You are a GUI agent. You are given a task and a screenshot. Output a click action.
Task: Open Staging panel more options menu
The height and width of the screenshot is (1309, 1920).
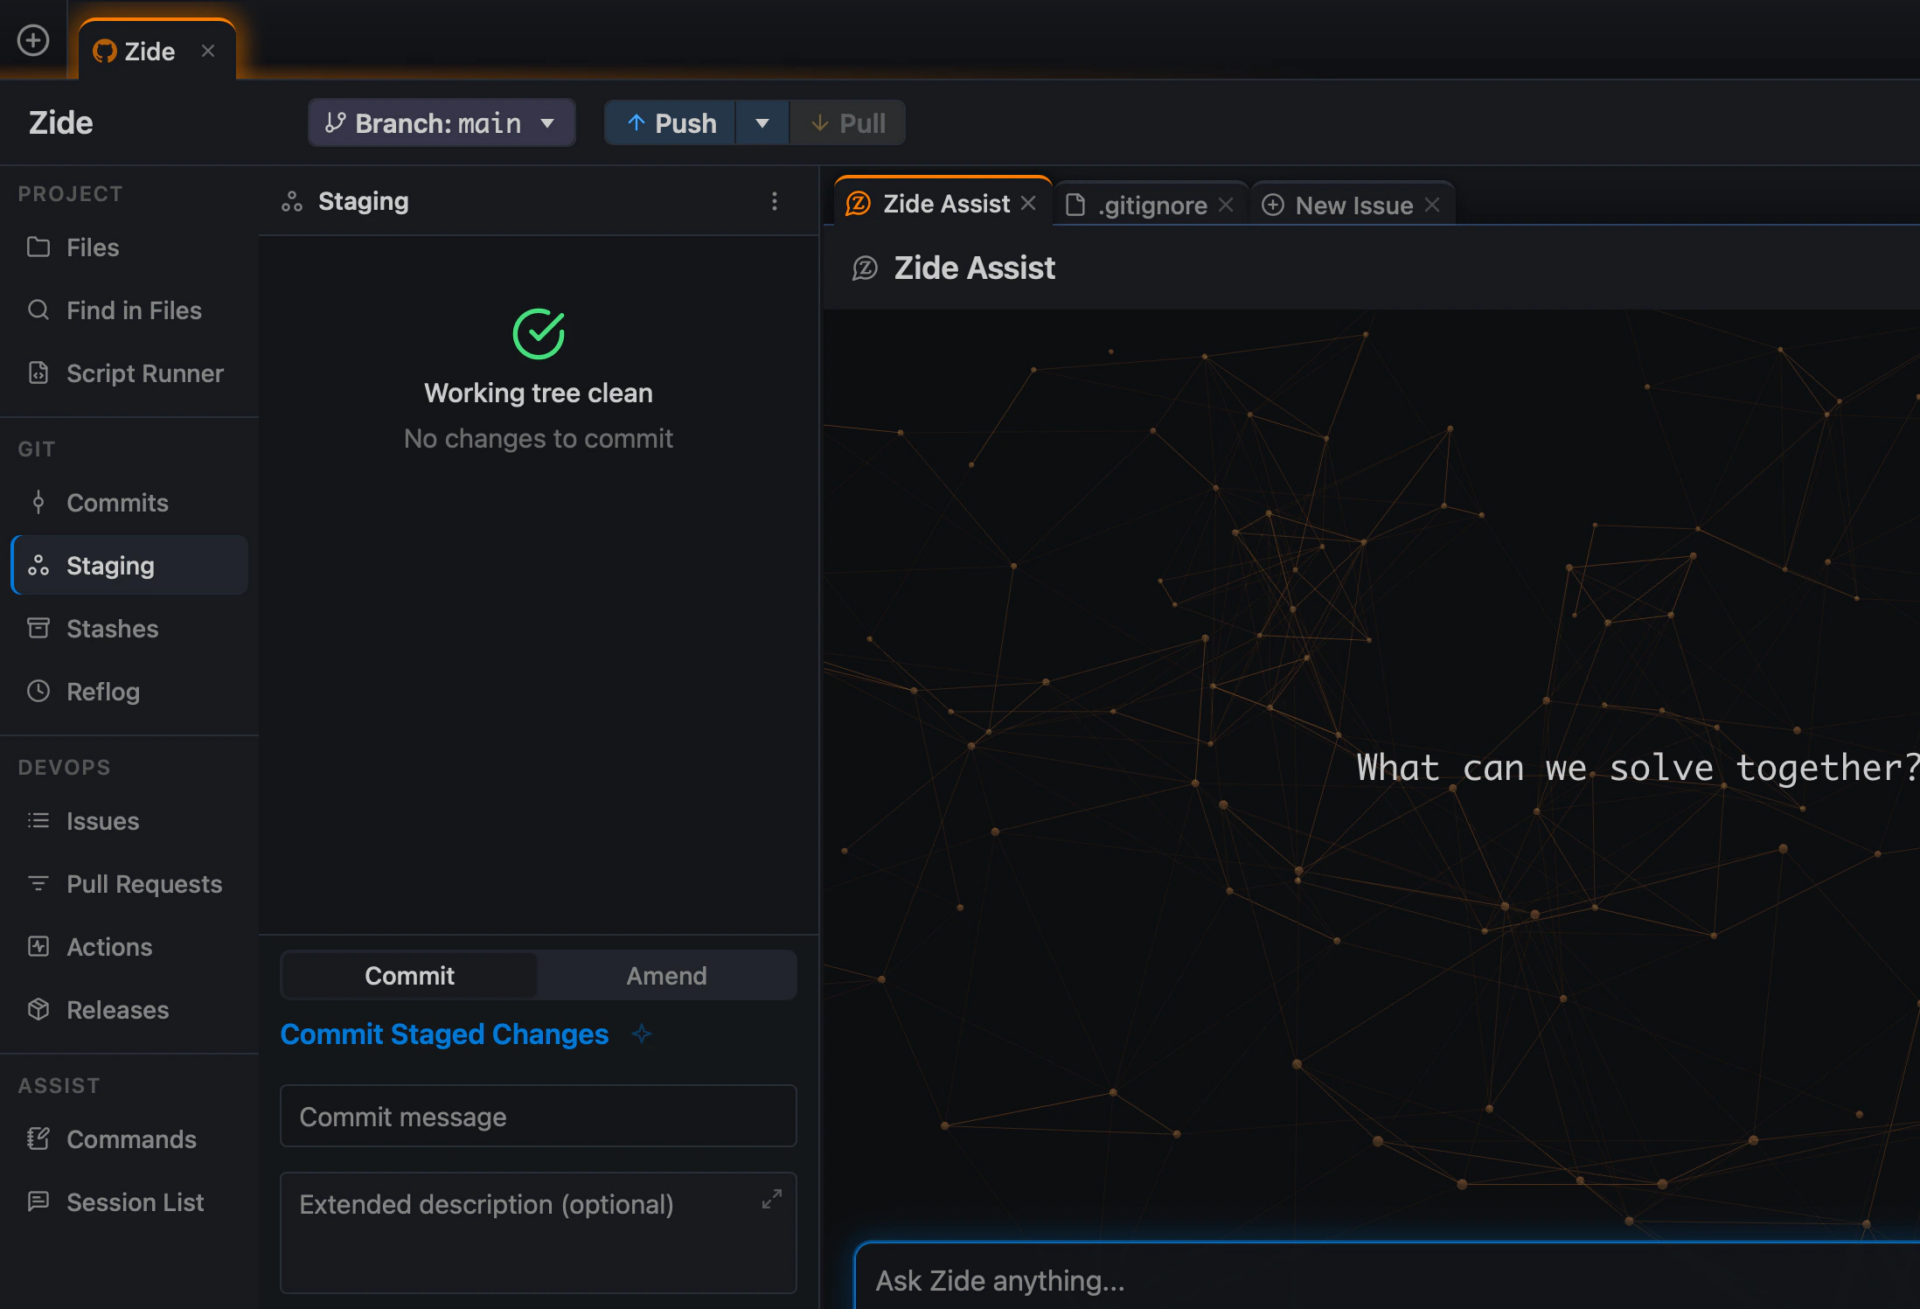point(774,201)
